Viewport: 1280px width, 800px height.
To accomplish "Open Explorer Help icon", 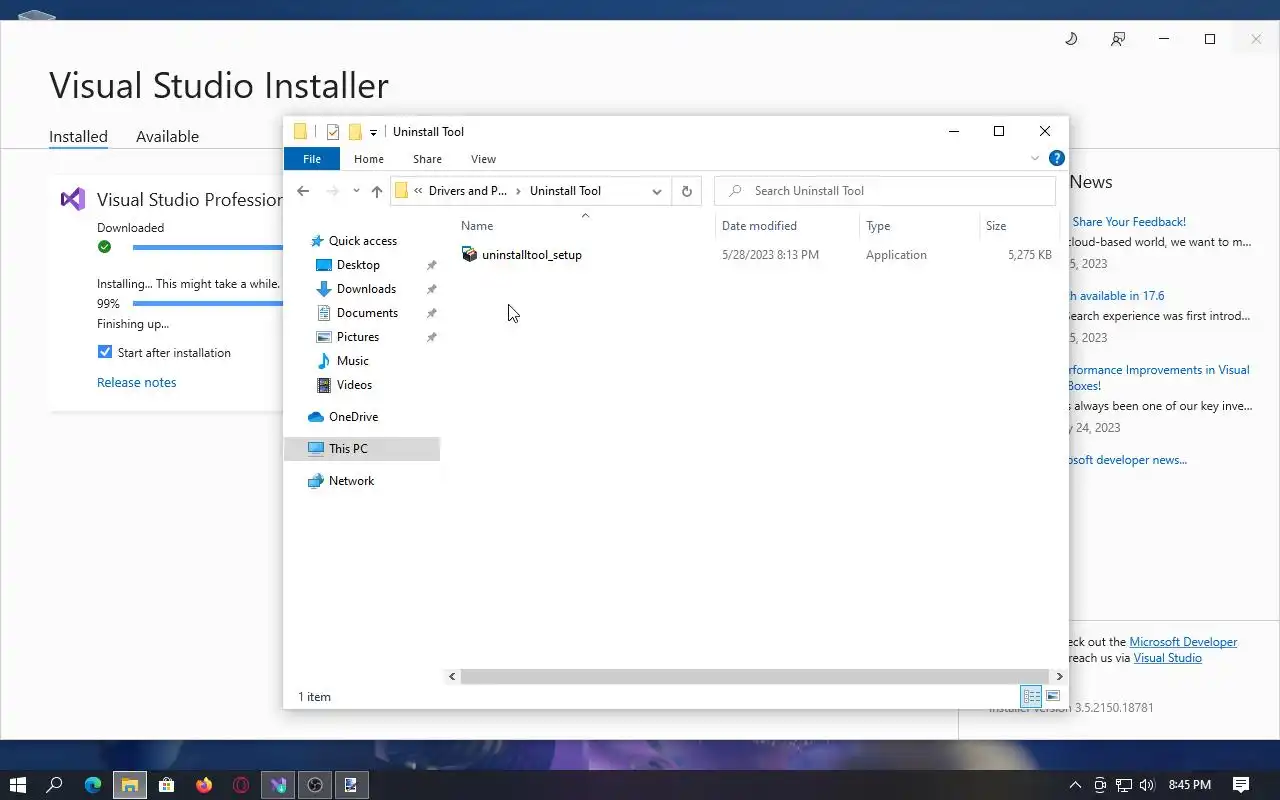I will pos(1056,158).
